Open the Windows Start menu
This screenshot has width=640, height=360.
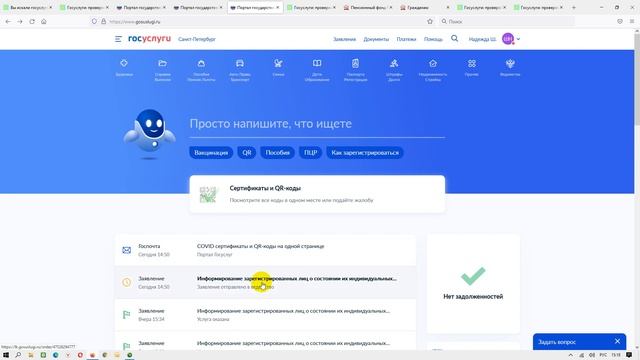click(6, 355)
